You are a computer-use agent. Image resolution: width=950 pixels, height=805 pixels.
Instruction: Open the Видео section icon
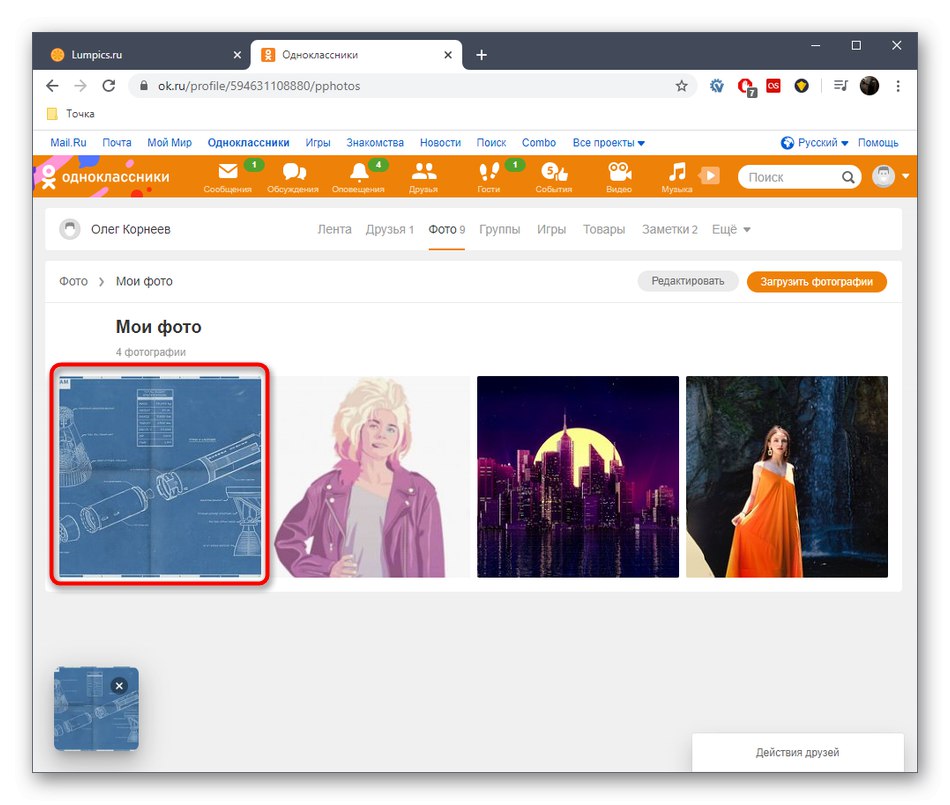(619, 172)
